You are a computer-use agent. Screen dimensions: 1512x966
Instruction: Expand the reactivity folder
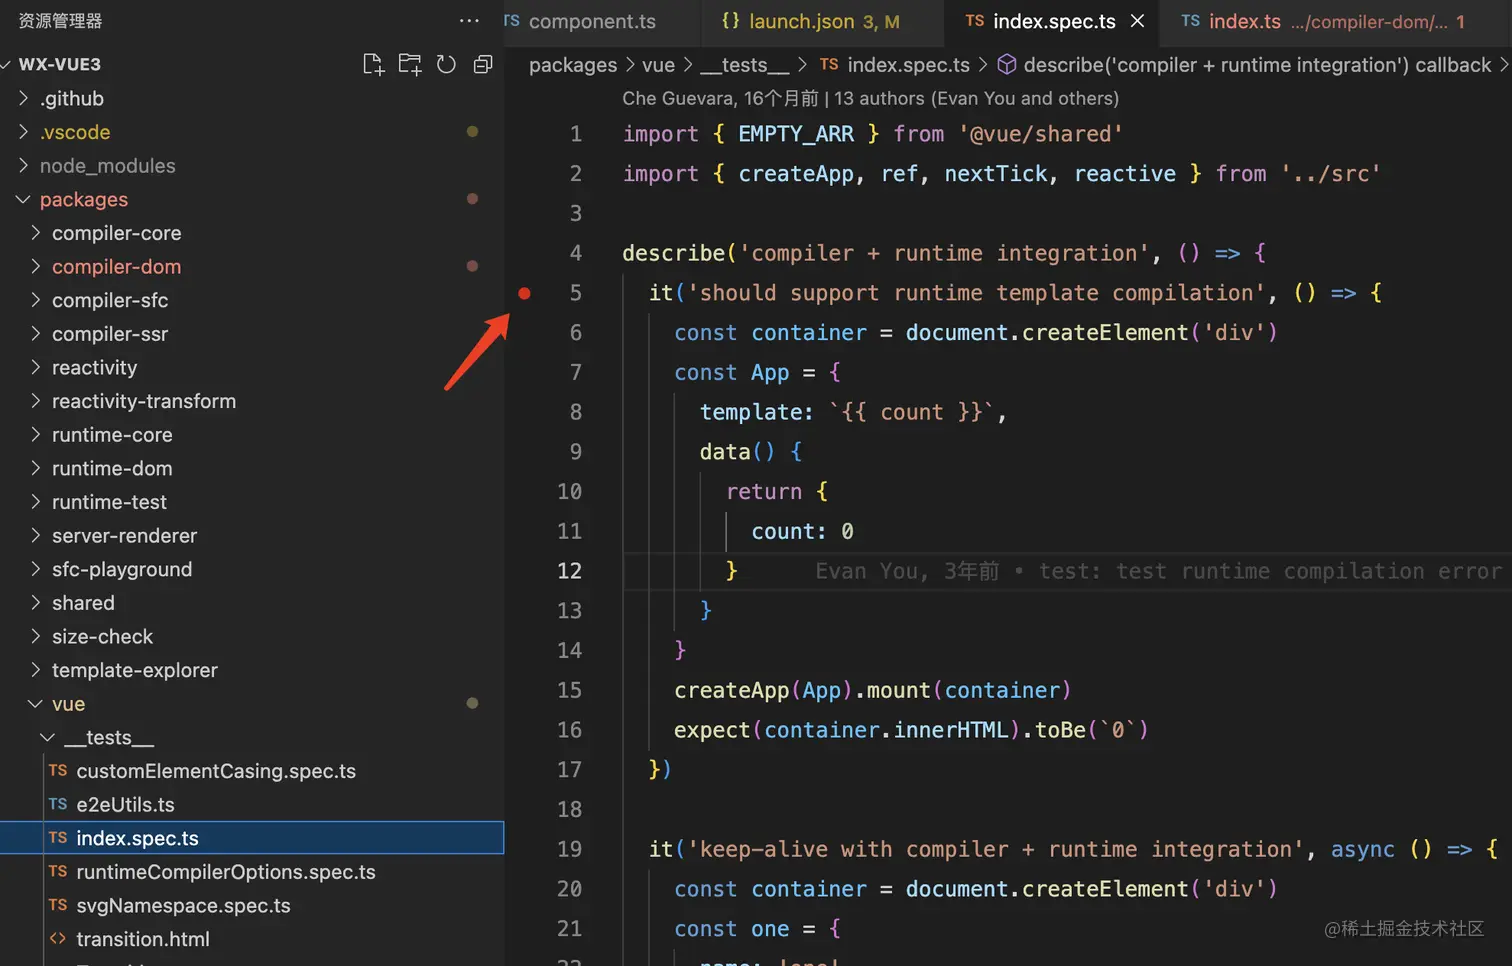pyautogui.click(x=252, y=368)
